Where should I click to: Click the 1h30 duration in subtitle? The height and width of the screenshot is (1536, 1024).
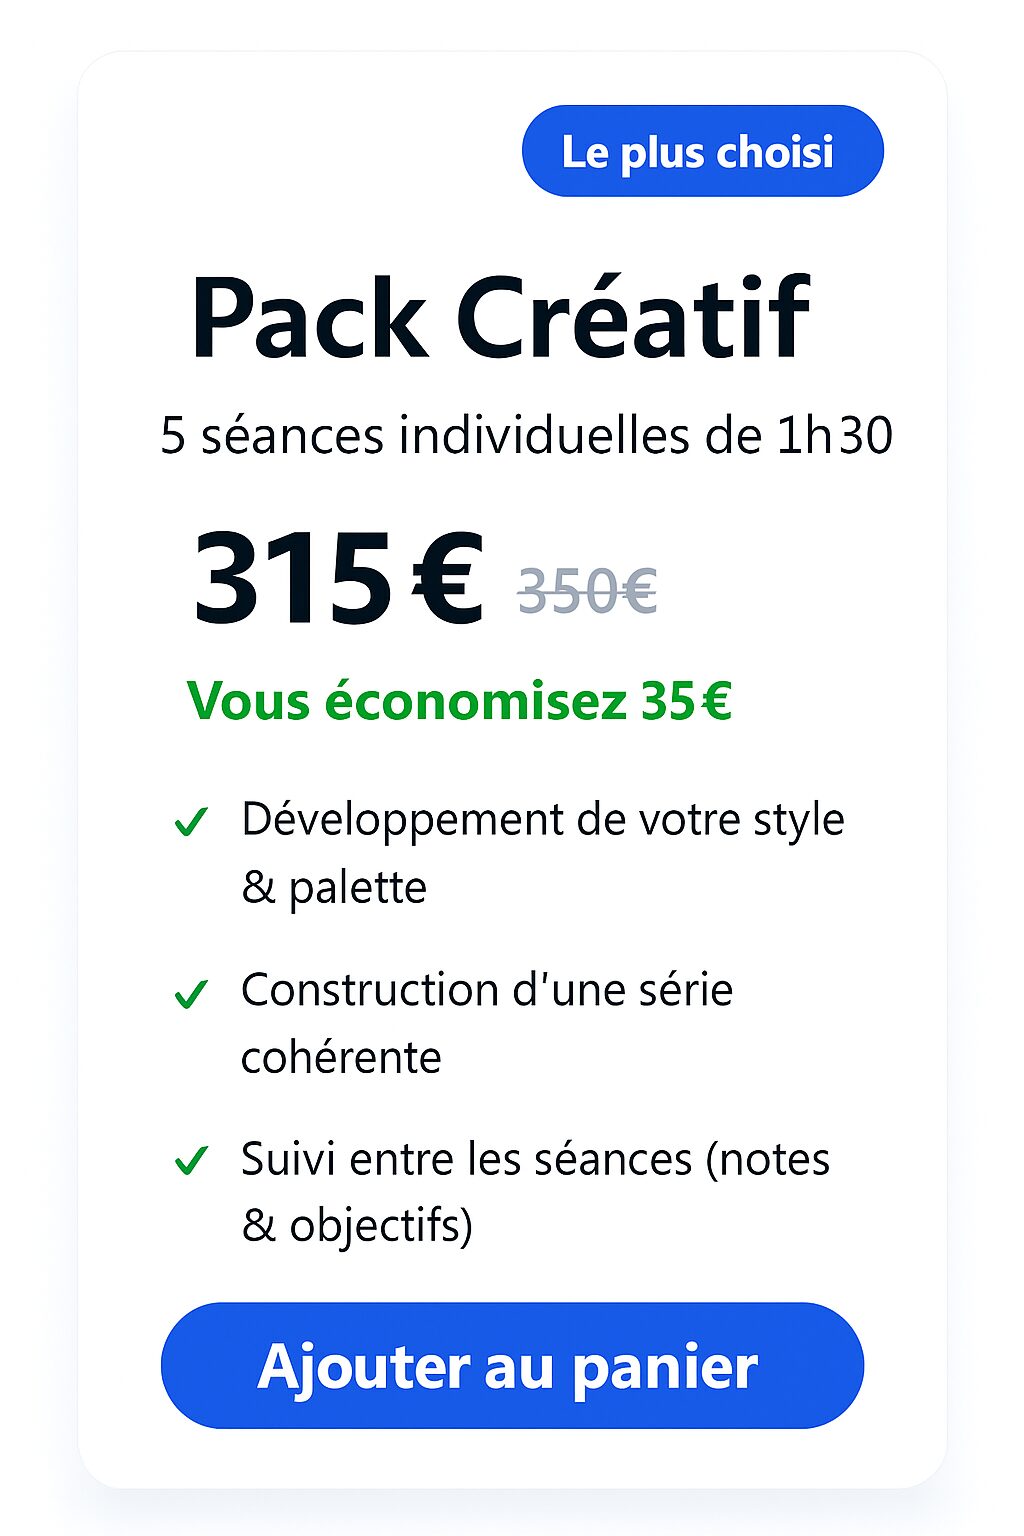834,436
